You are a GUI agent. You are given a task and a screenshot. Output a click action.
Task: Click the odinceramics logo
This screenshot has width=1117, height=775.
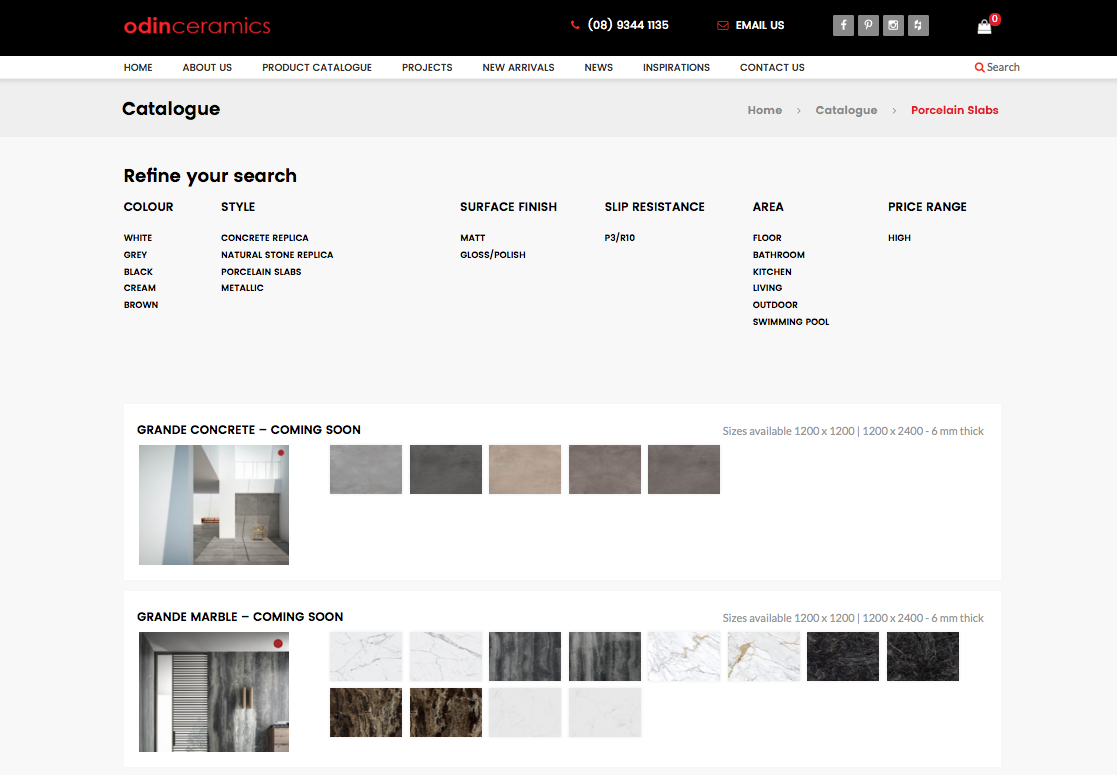[x=197, y=26]
